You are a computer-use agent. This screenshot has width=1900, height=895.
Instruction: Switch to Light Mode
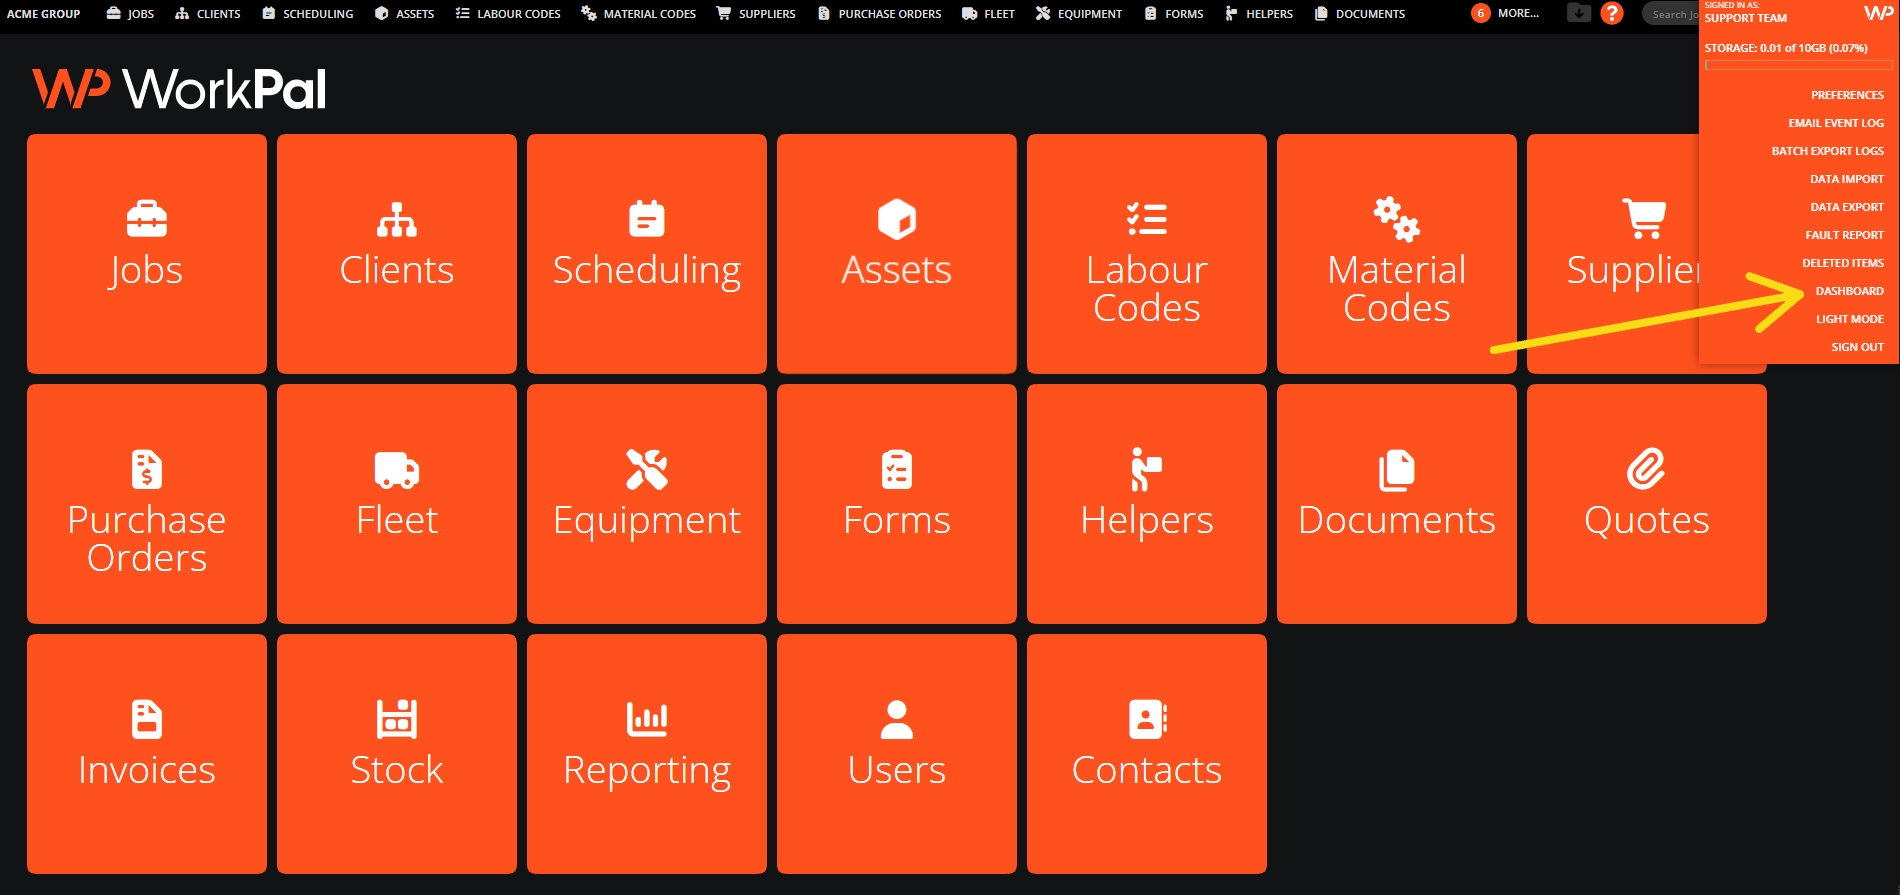pyautogui.click(x=1849, y=319)
